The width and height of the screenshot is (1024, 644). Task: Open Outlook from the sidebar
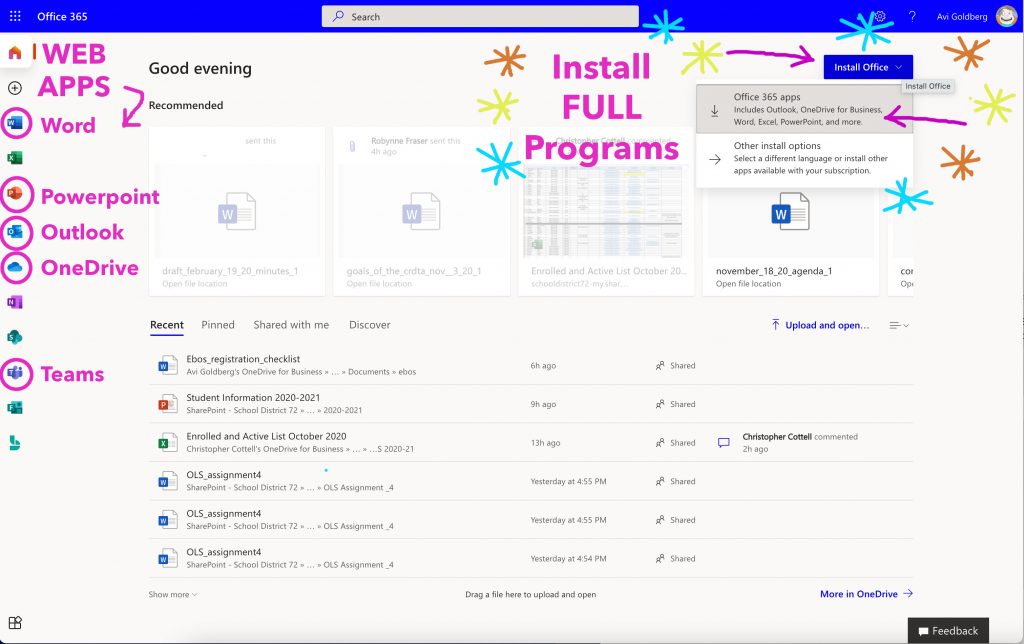15,232
